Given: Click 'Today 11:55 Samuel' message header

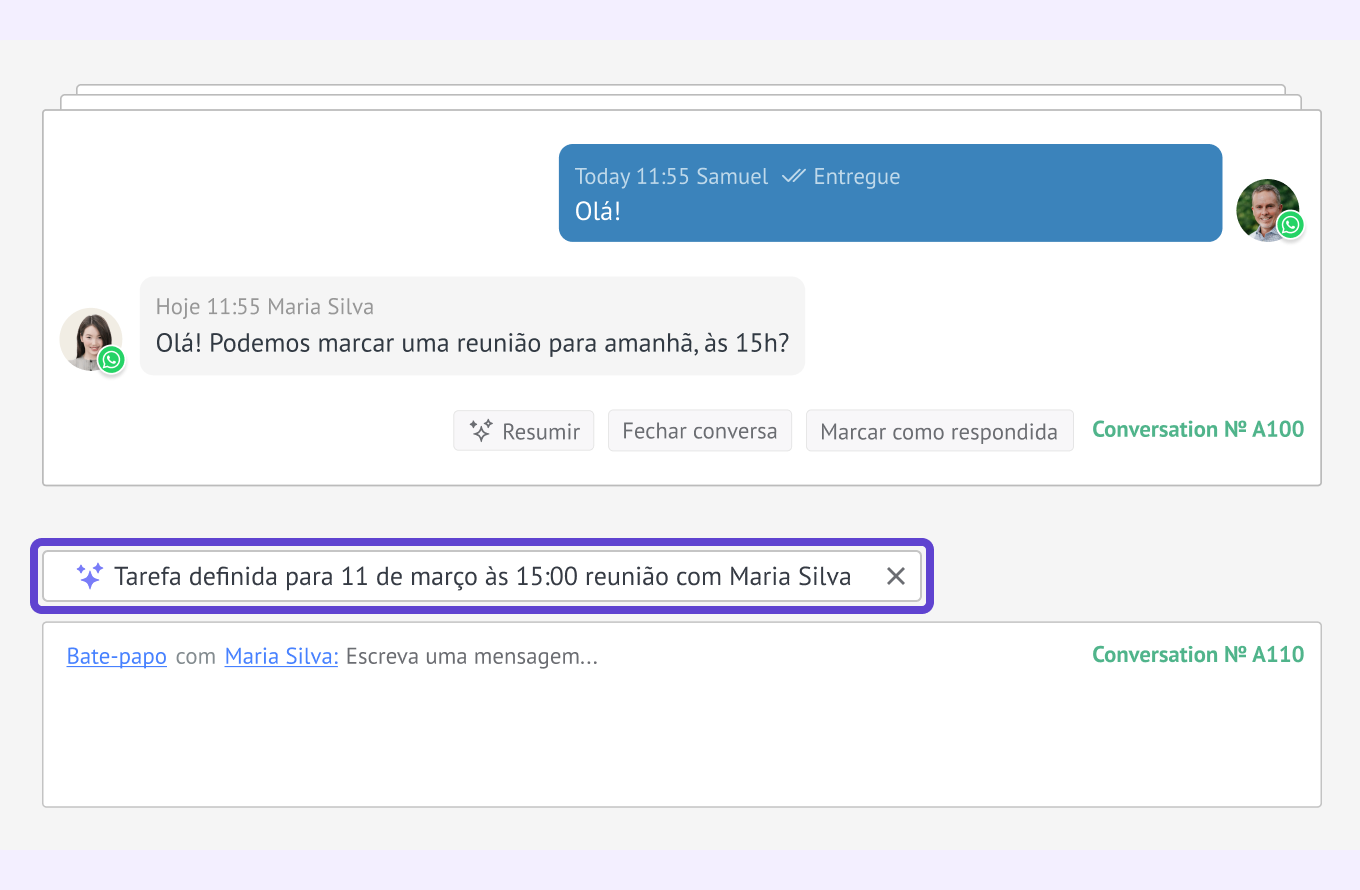Looking at the screenshot, I should [x=671, y=177].
